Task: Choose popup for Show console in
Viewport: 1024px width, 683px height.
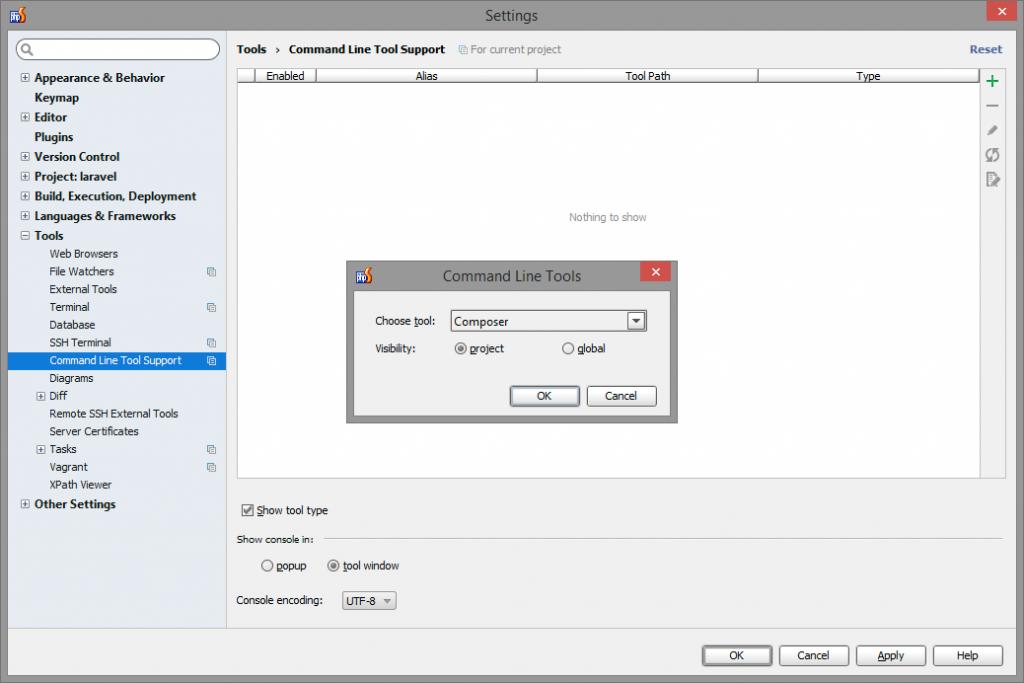Action: click(x=265, y=565)
